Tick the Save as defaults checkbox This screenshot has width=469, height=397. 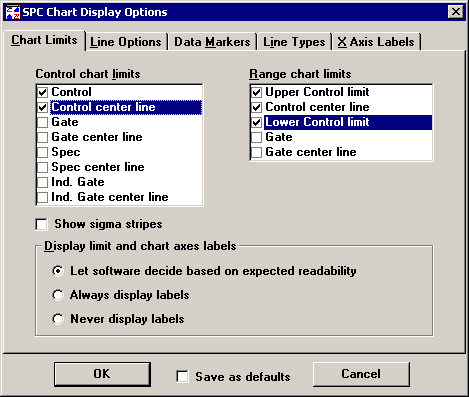tap(182, 377)
